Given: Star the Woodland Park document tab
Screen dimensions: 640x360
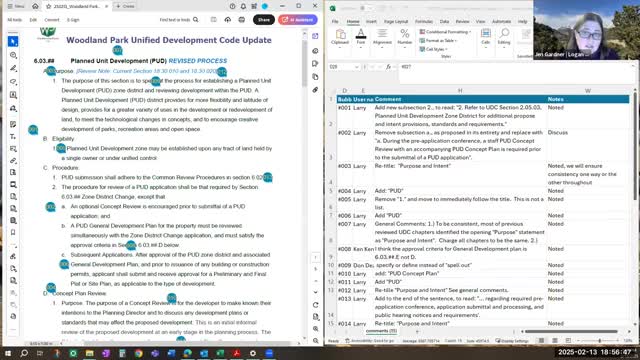Looking at the screenshot, I should (49, 6).
